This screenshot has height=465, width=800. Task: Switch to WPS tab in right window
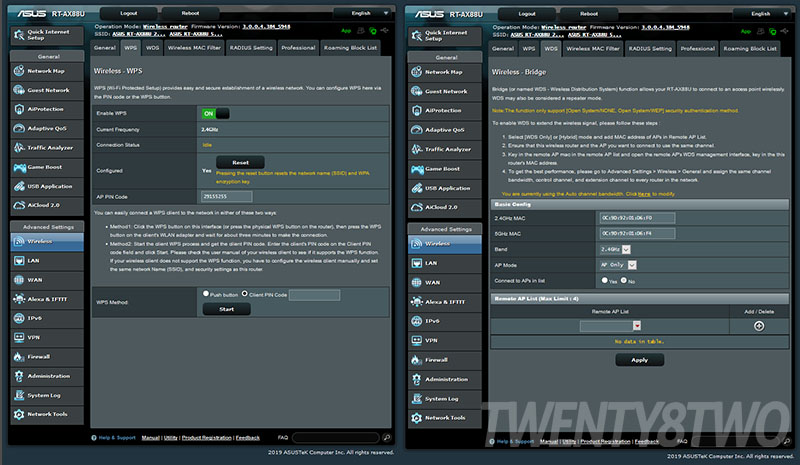pos(529,48)
